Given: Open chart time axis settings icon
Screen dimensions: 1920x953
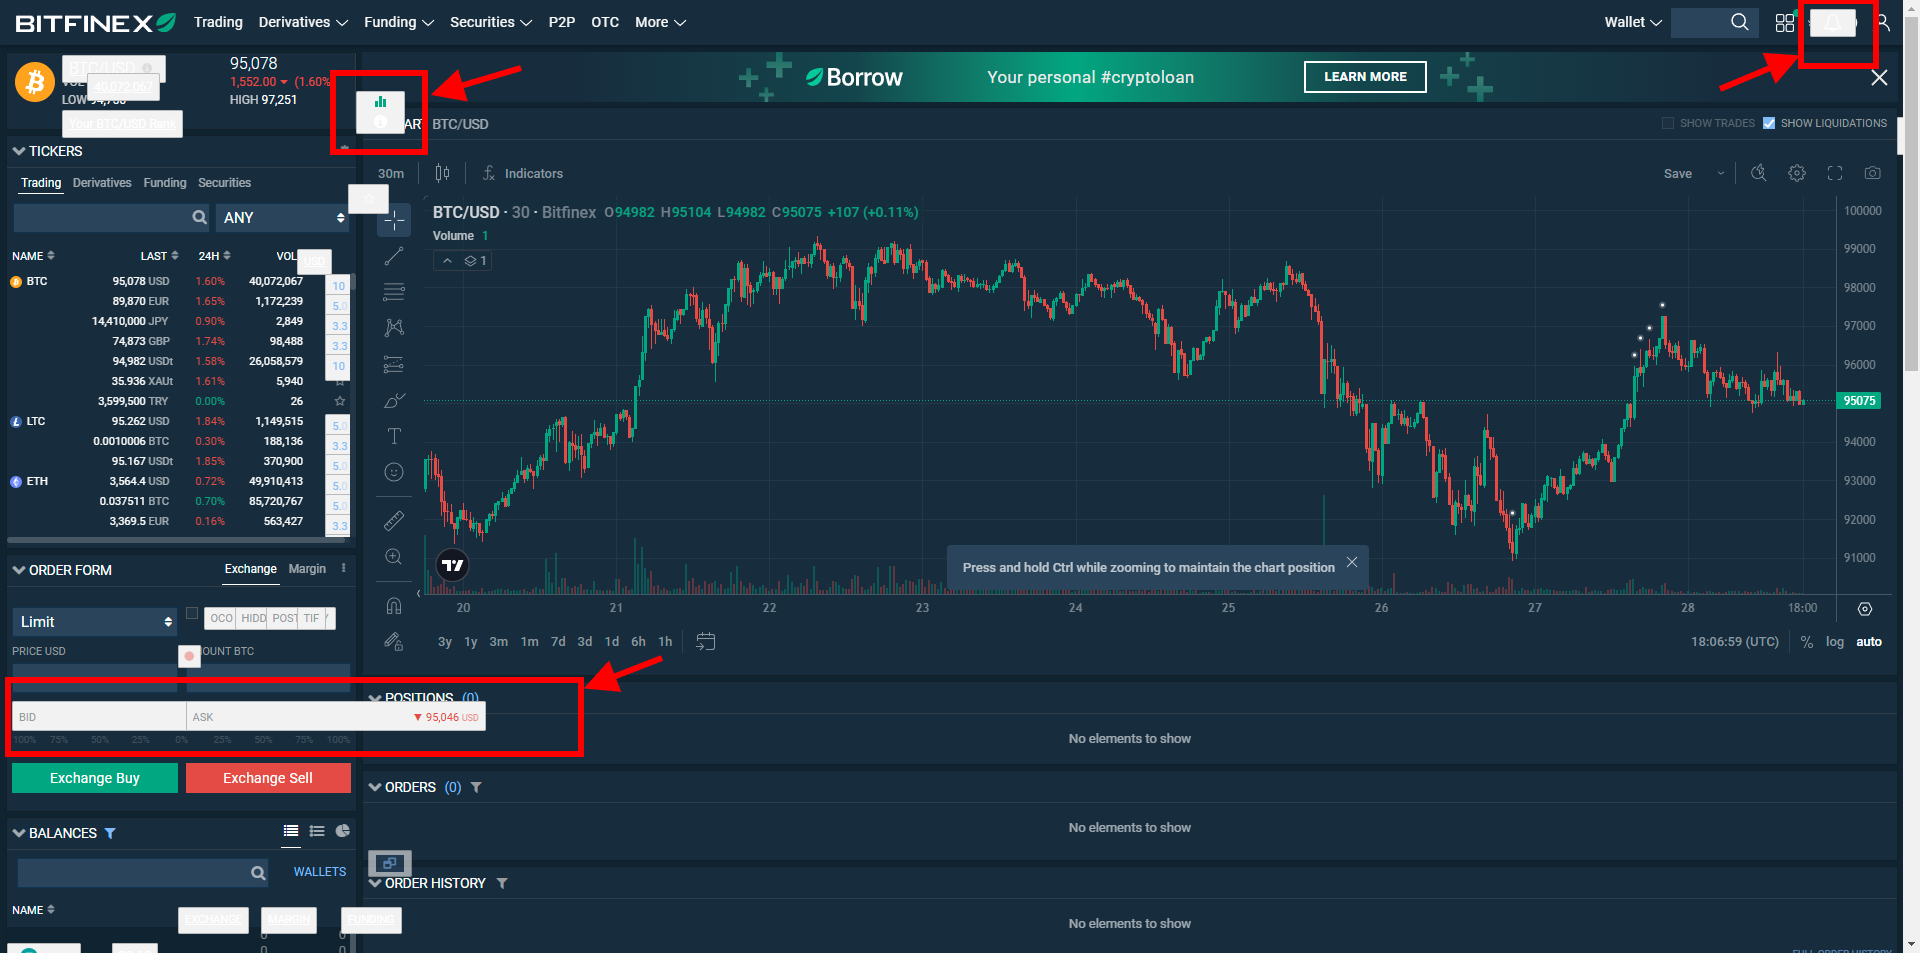Looking at the screenshot, I should (x=1865, y=609).
